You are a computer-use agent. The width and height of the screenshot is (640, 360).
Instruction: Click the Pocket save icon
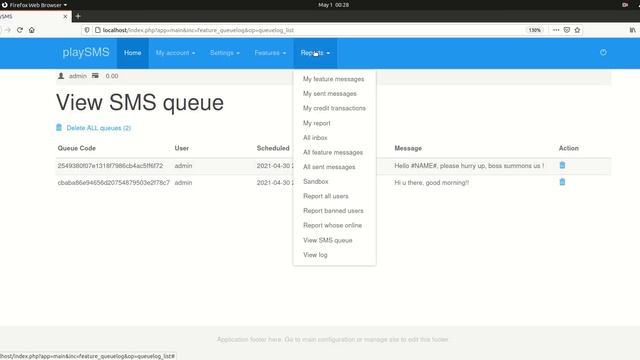click(x=567, y=30)
